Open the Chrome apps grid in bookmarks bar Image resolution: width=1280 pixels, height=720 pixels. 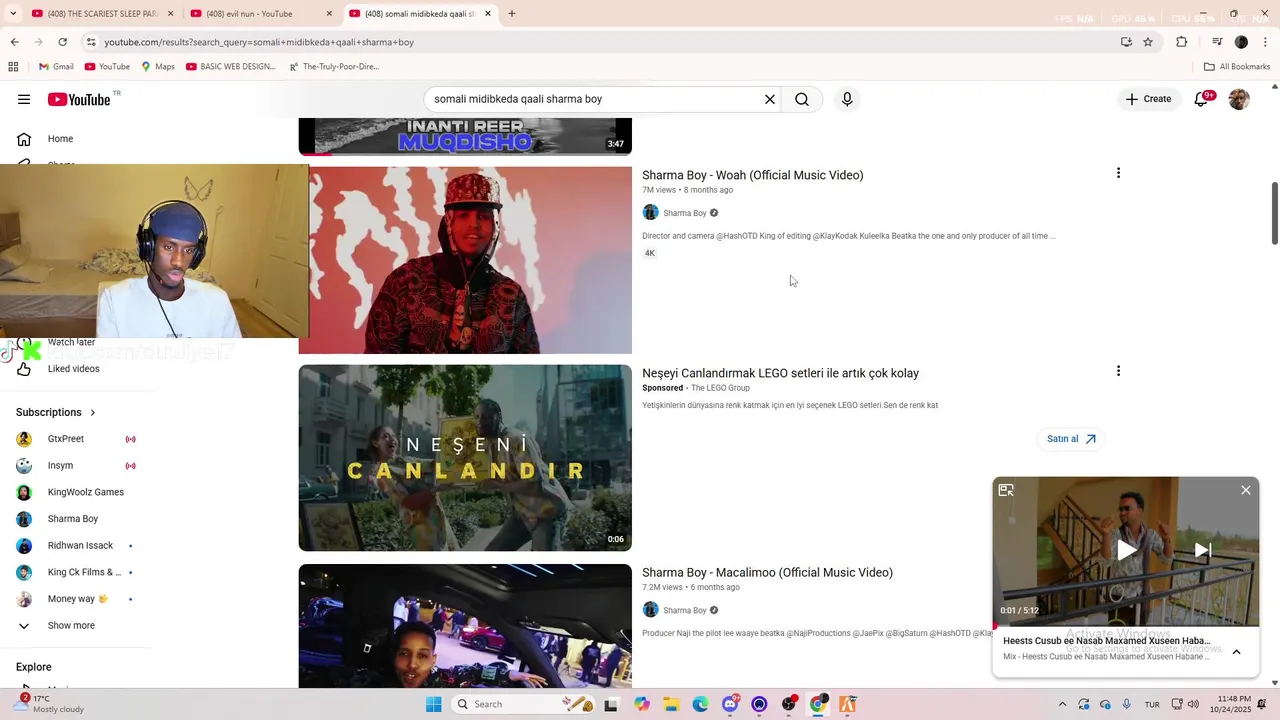[x=13, y=67]
